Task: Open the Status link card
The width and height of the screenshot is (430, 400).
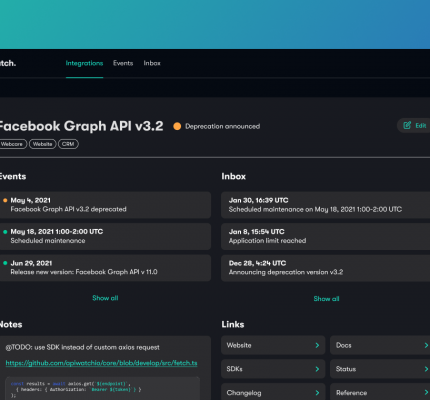Action: (x=380, y=369)
